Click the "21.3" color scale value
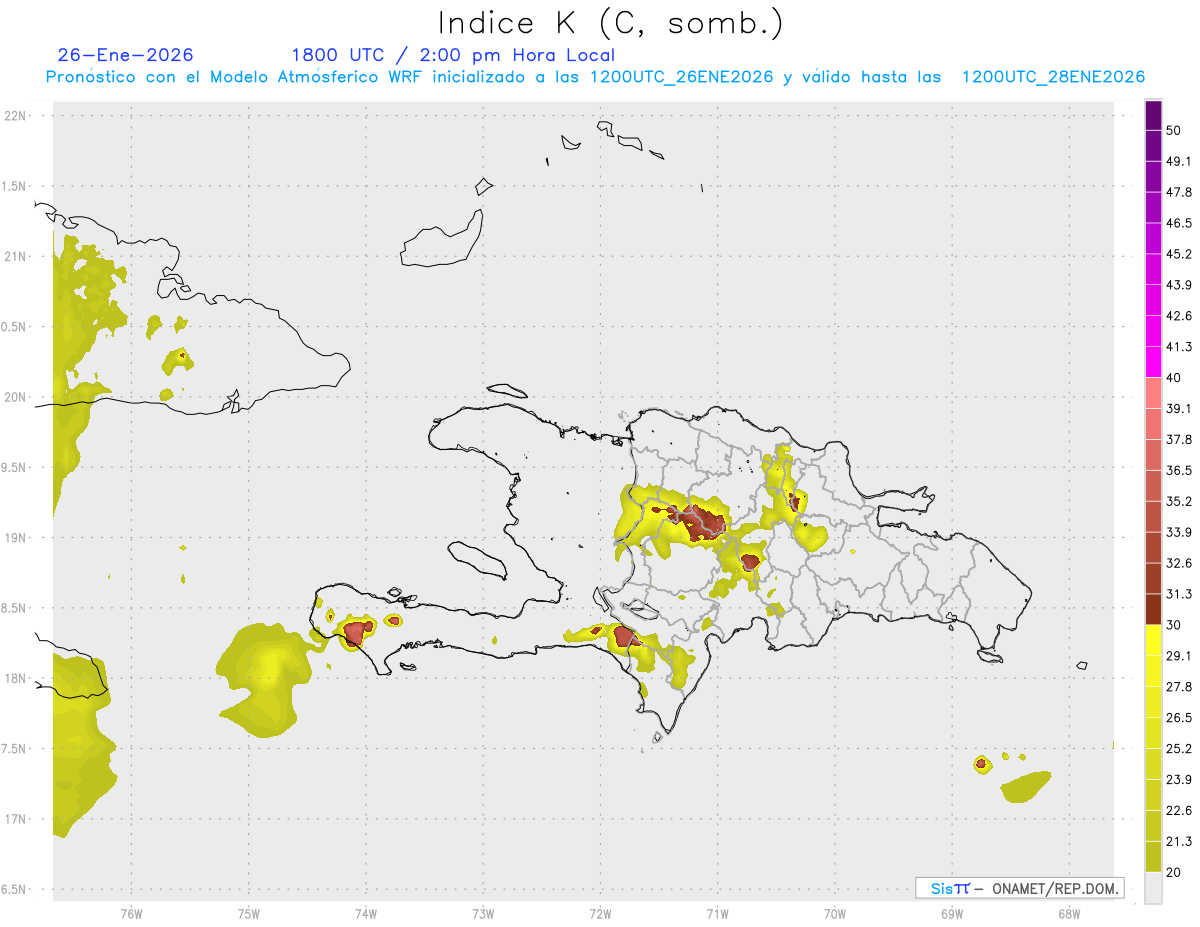Screen dimensions: 1200x927 tap(1179, 841)
